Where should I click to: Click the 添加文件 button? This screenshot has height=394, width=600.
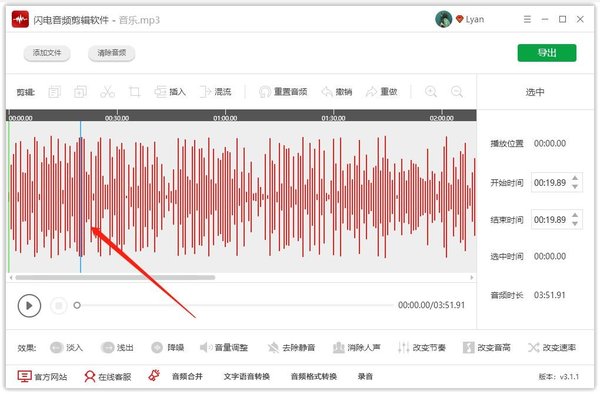47,53
